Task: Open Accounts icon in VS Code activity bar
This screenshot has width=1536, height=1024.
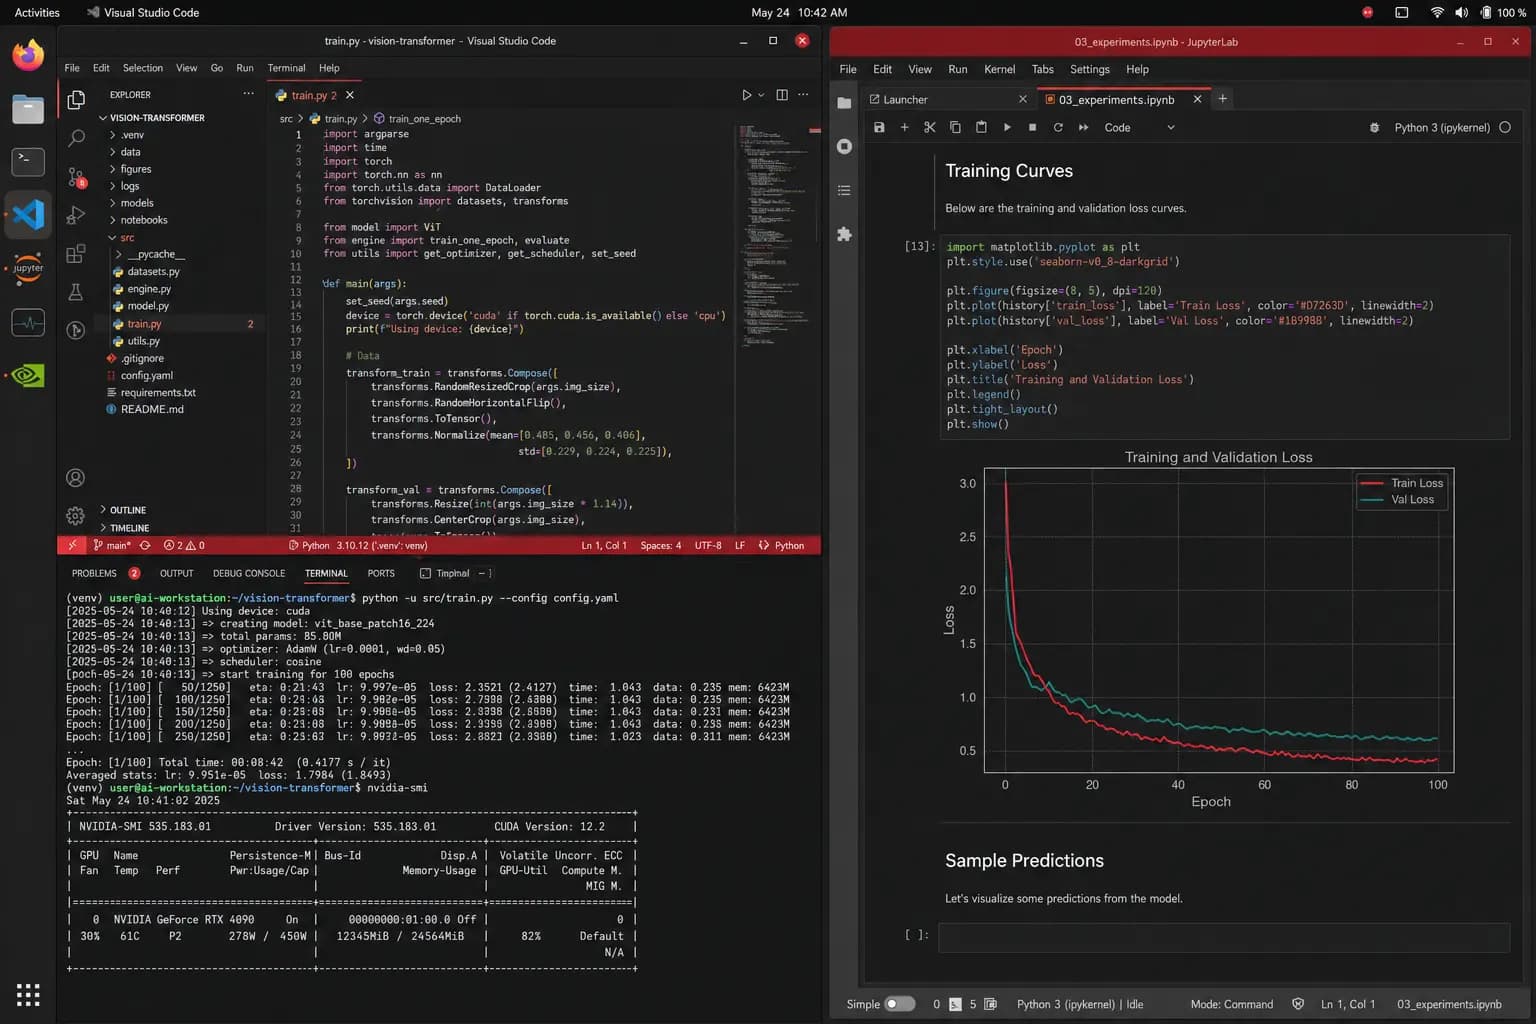Action: pos(75,478)
